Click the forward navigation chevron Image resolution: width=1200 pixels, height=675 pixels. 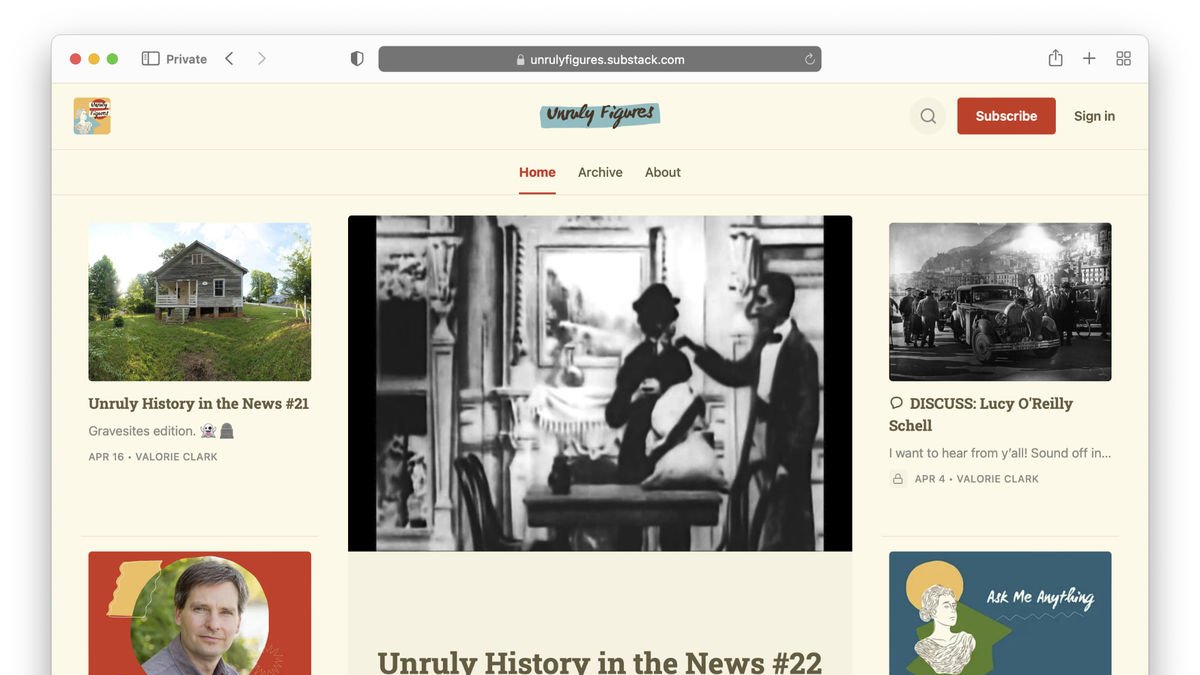pyautogui.click(x=262, y=59)
